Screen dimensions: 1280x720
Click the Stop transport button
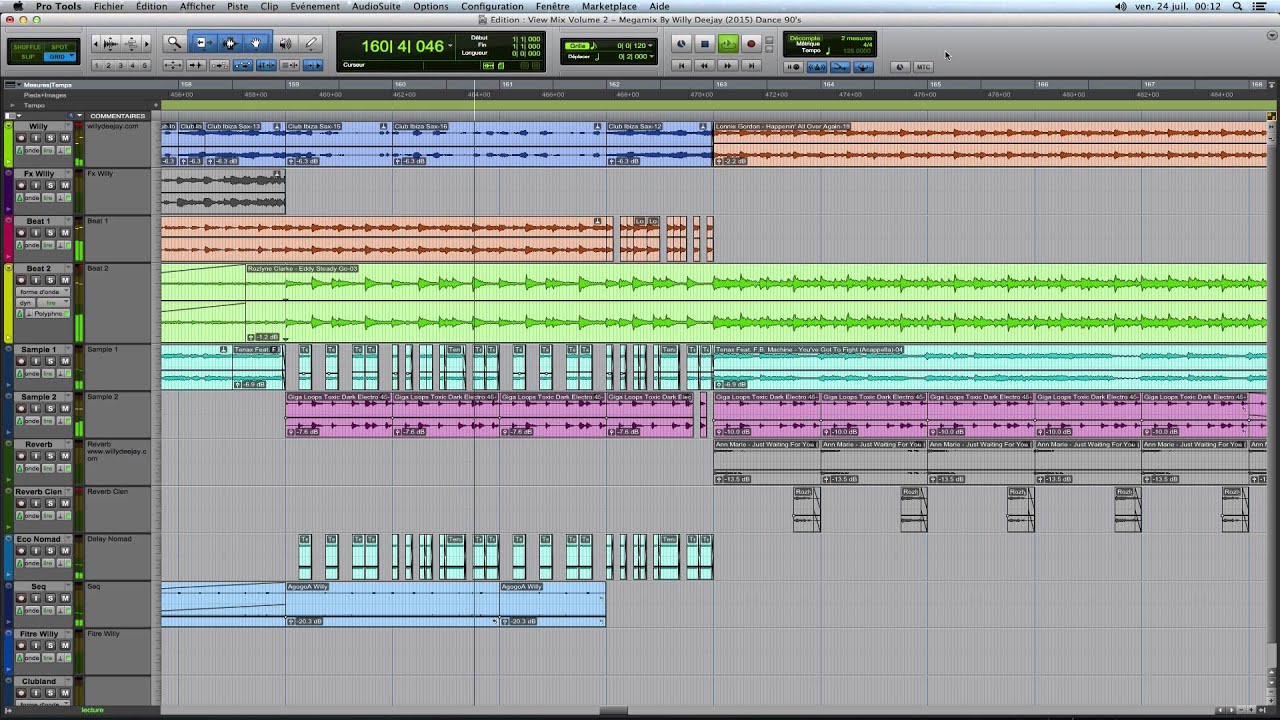tap(704, 44)
